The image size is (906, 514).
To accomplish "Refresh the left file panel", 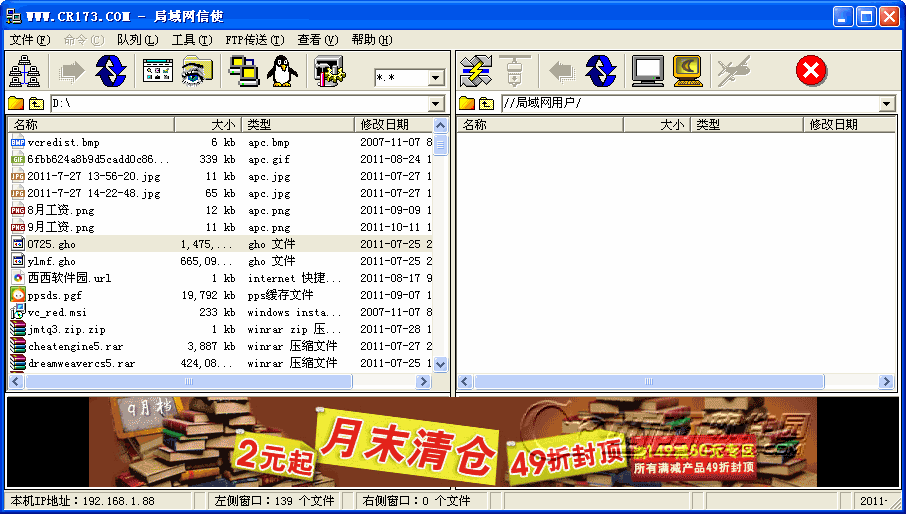I will click(111, 71).
